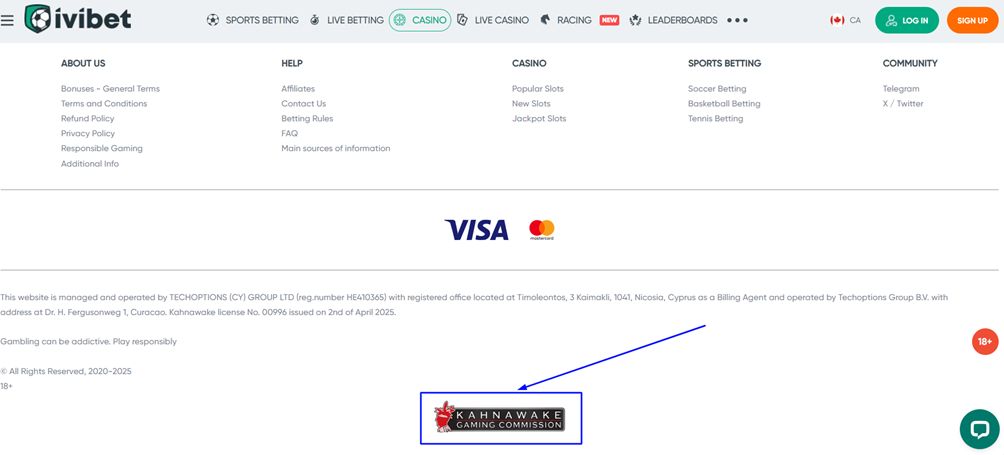Go to Sports Betting in navigation
This screenshot has width=1004, height=455.
coord(252,20)
